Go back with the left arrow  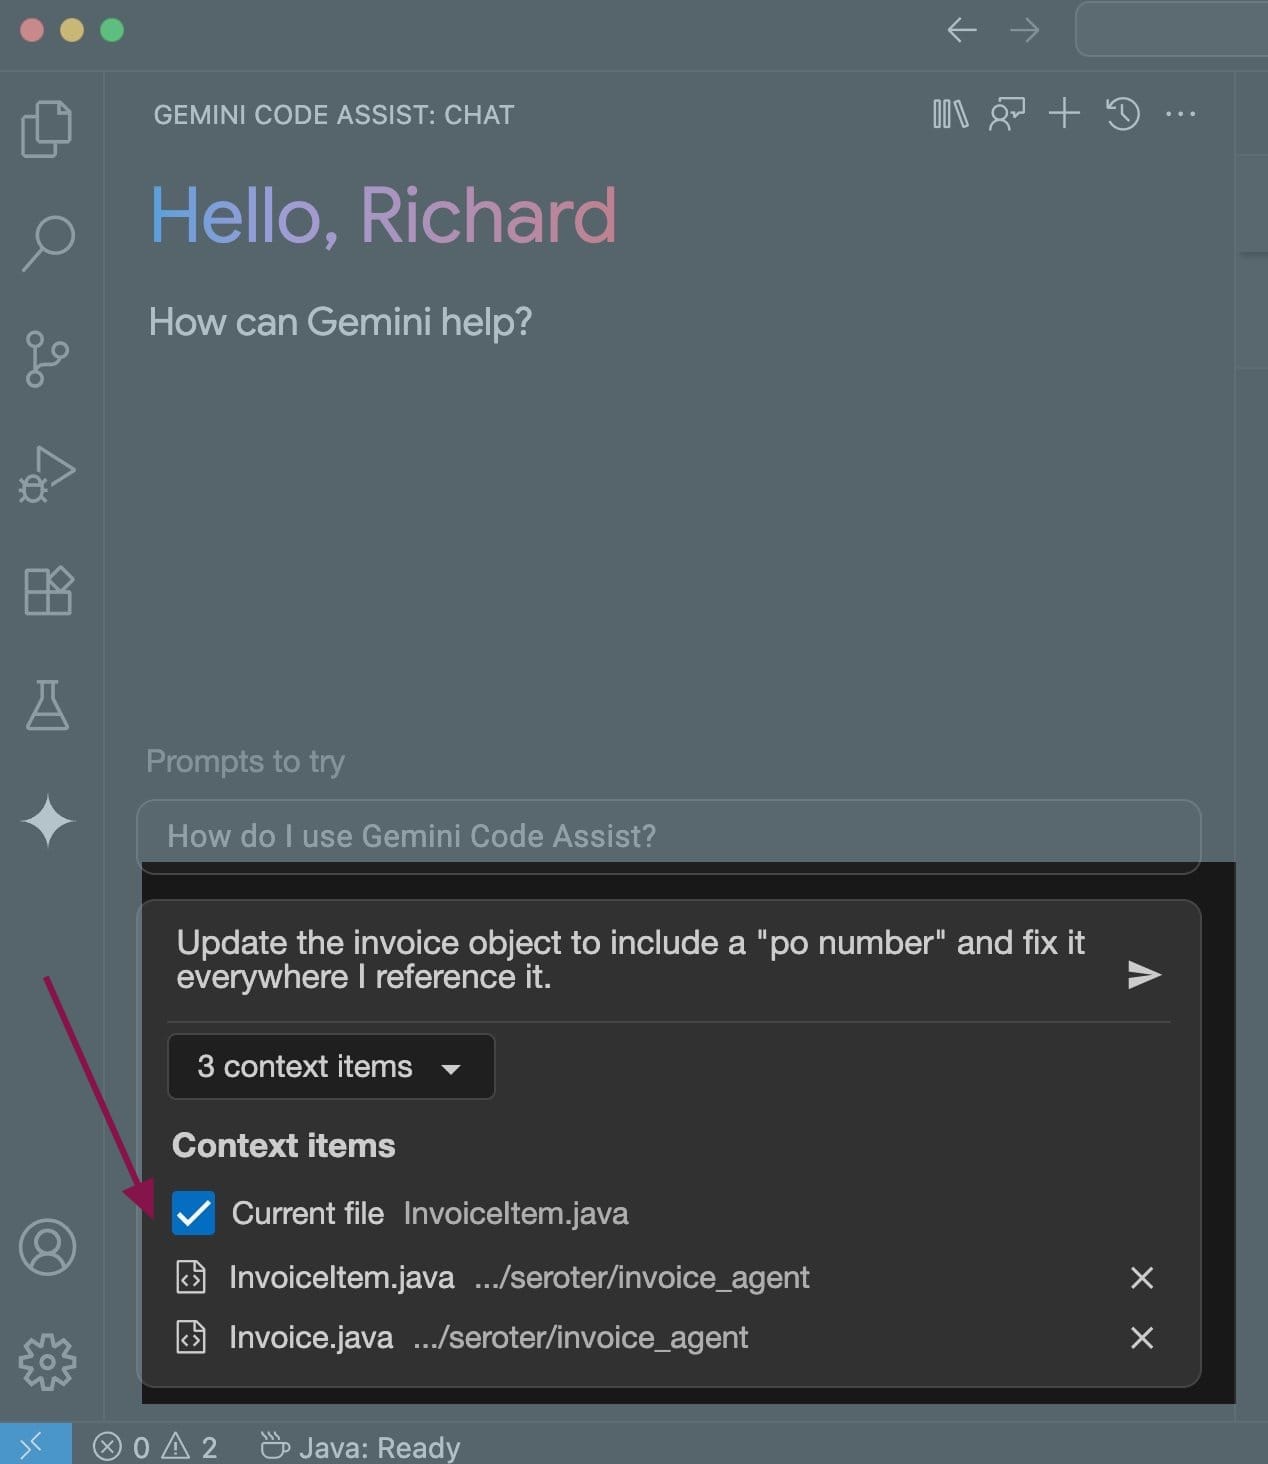pos(962,30)
